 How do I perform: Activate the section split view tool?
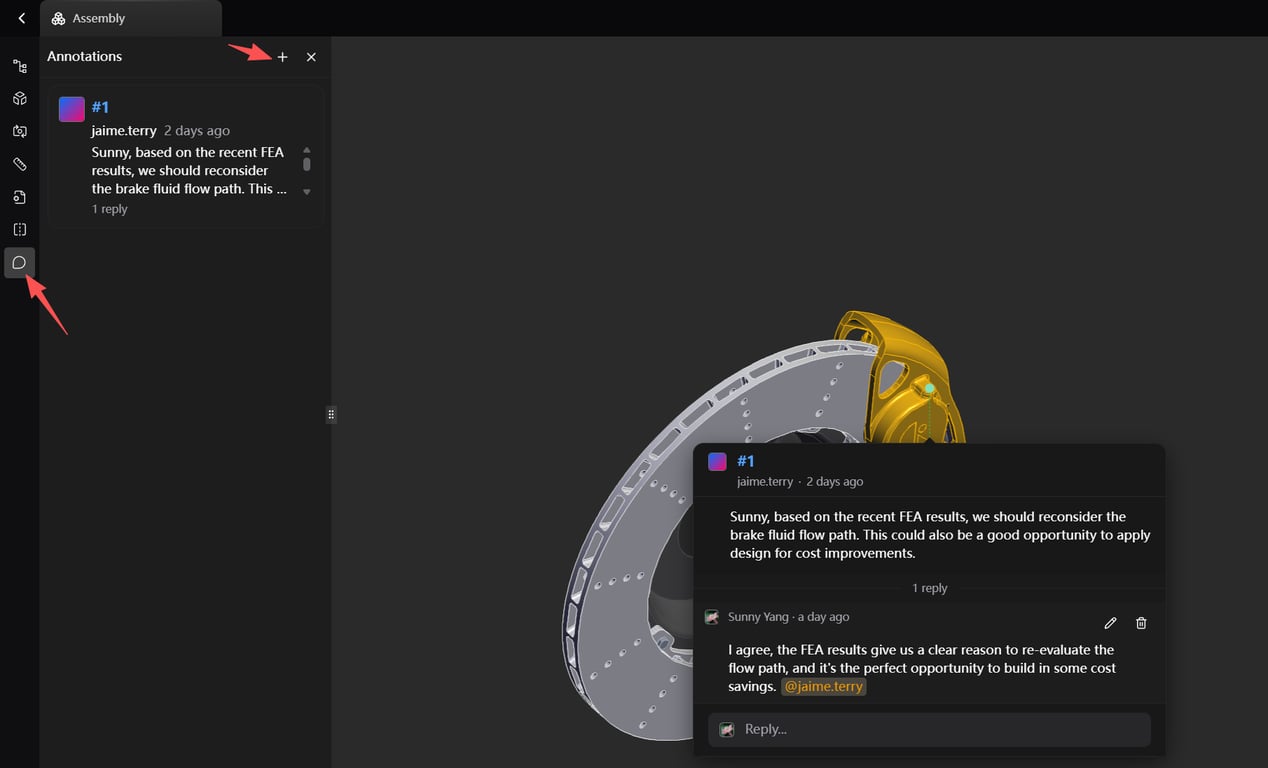(x=19, y=230)
